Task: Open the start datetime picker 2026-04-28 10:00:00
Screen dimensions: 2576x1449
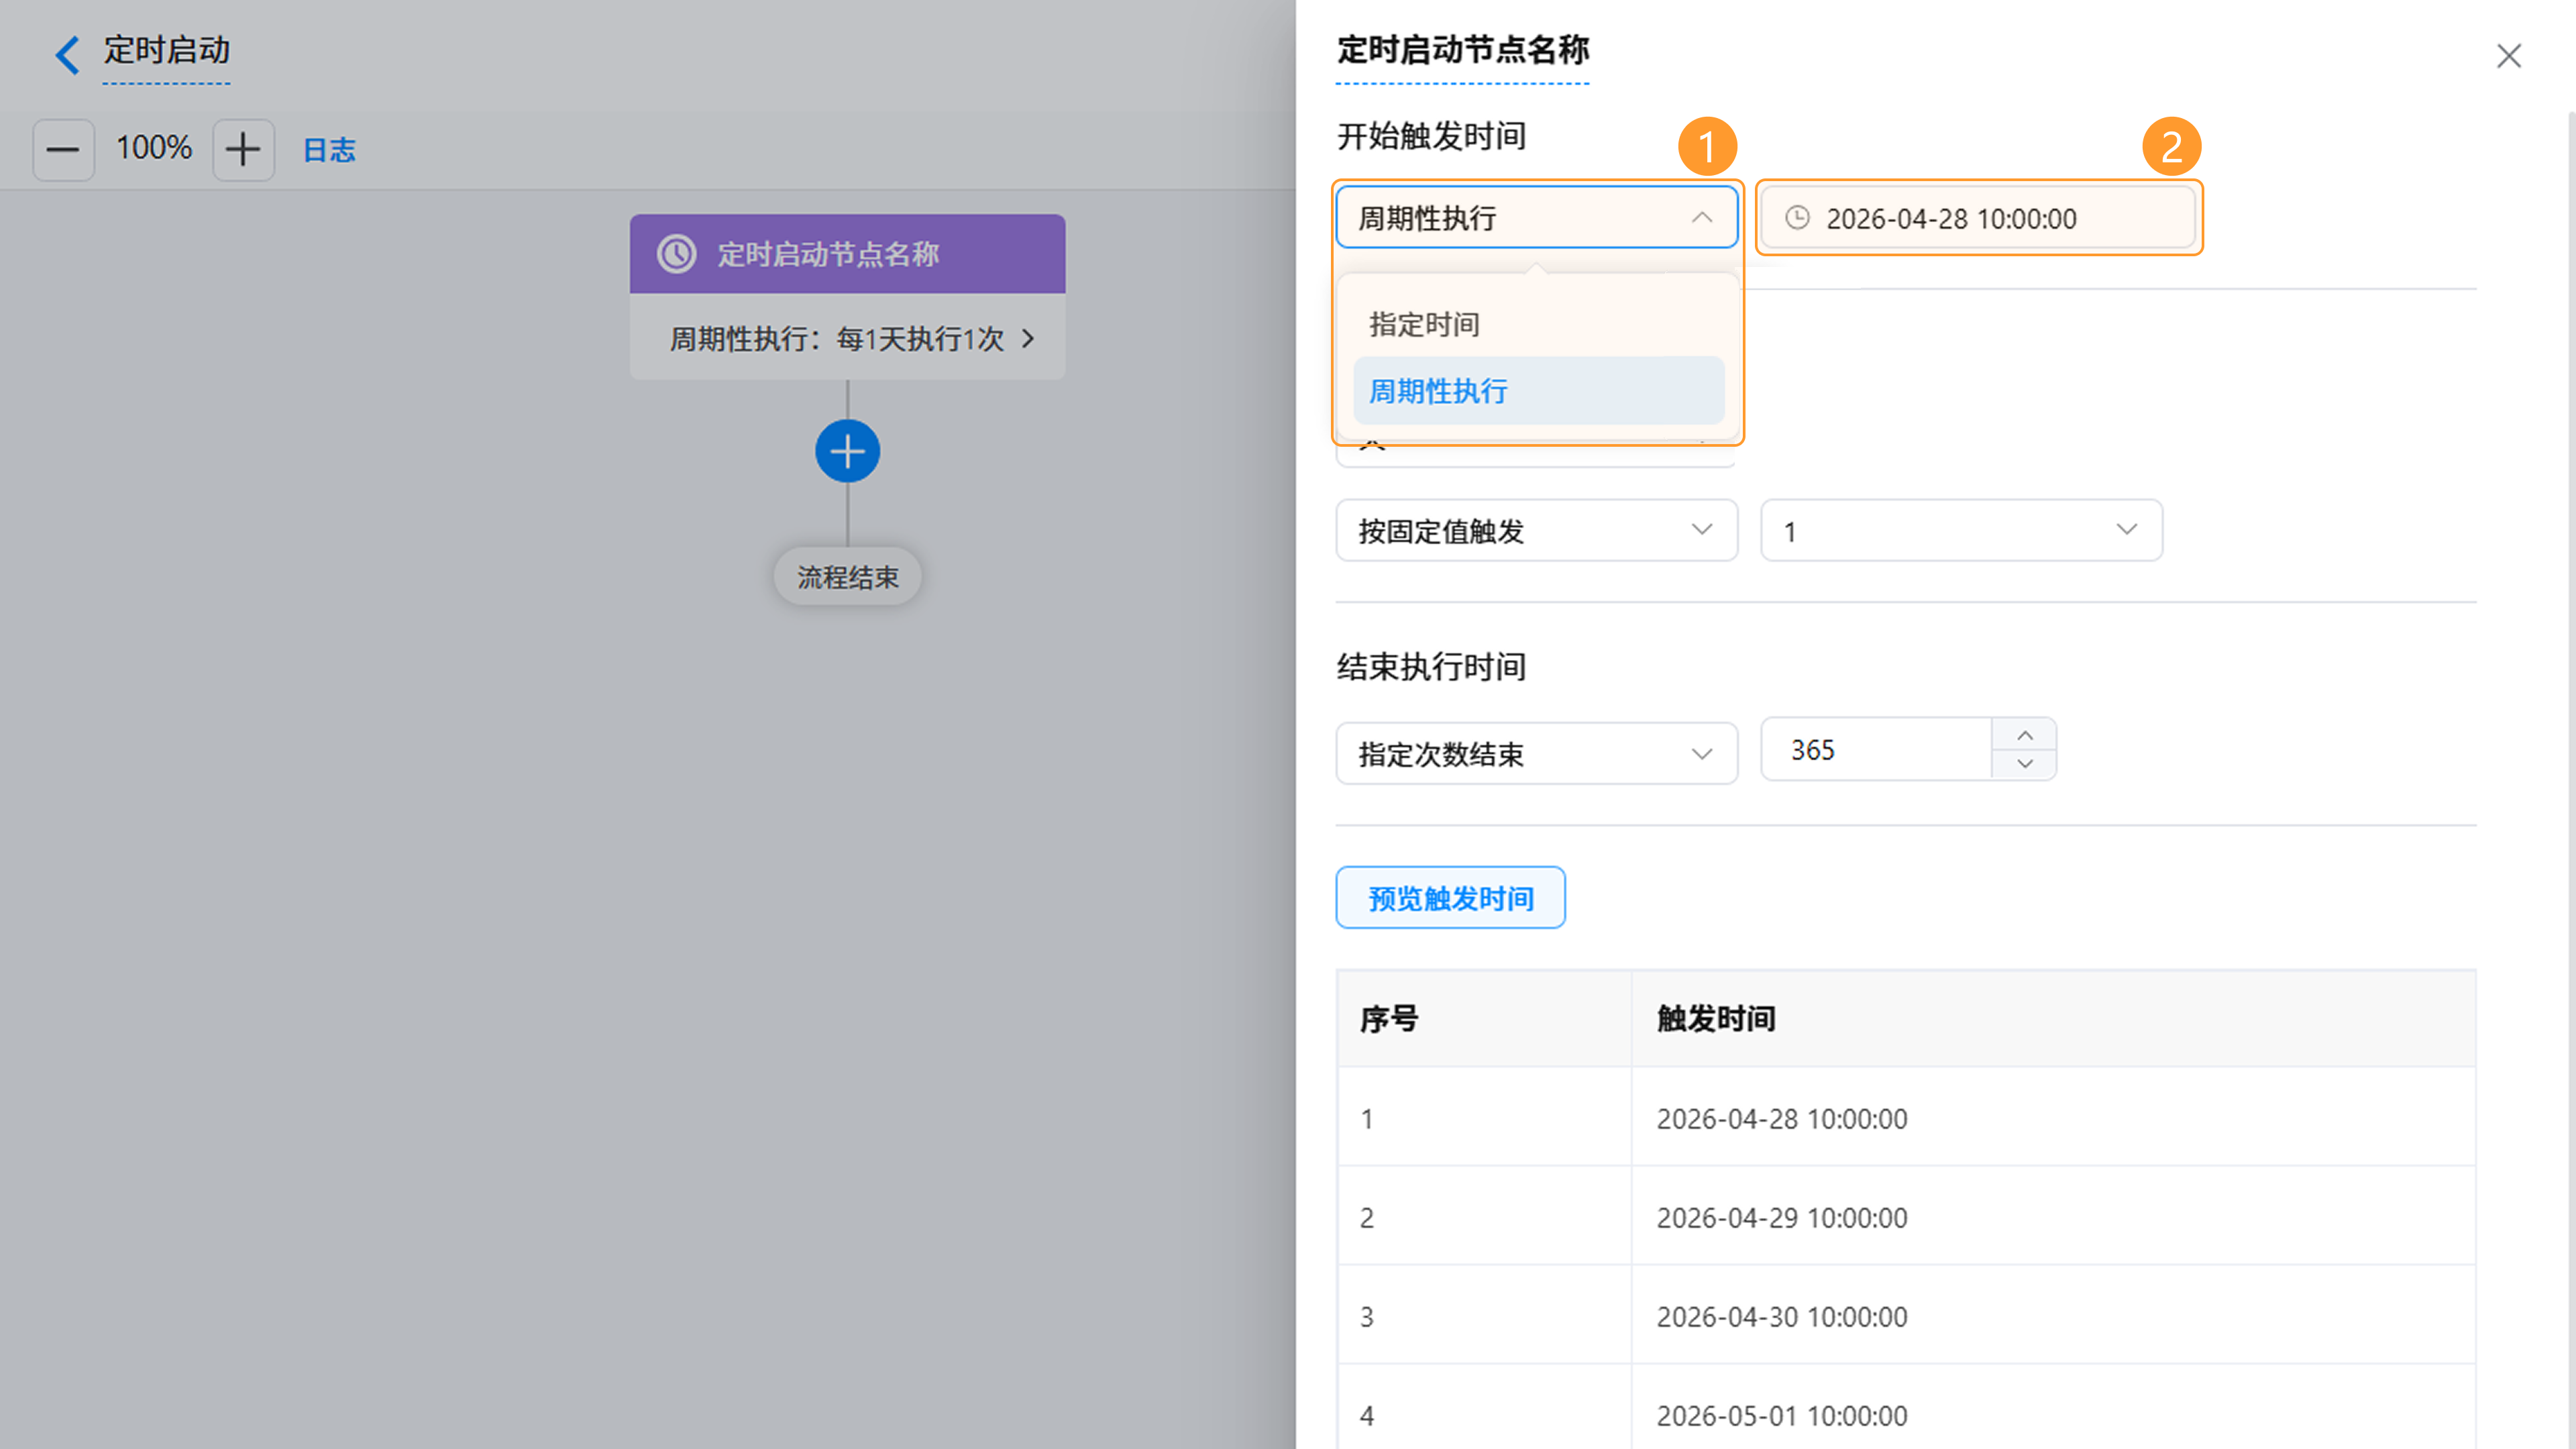Action: (1978, 218)
